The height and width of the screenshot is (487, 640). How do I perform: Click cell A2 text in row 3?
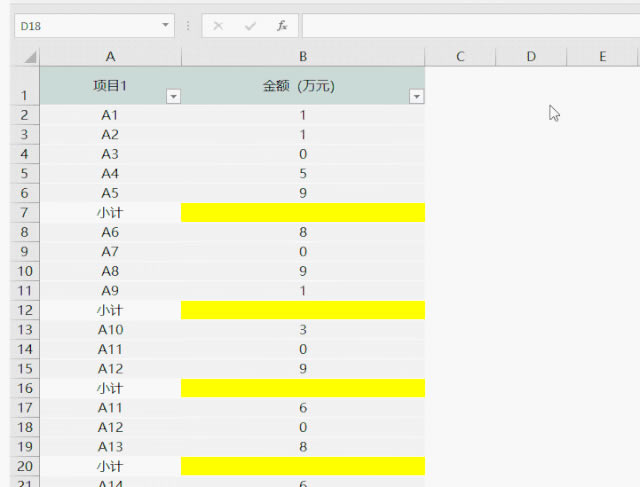coord(110,135)
